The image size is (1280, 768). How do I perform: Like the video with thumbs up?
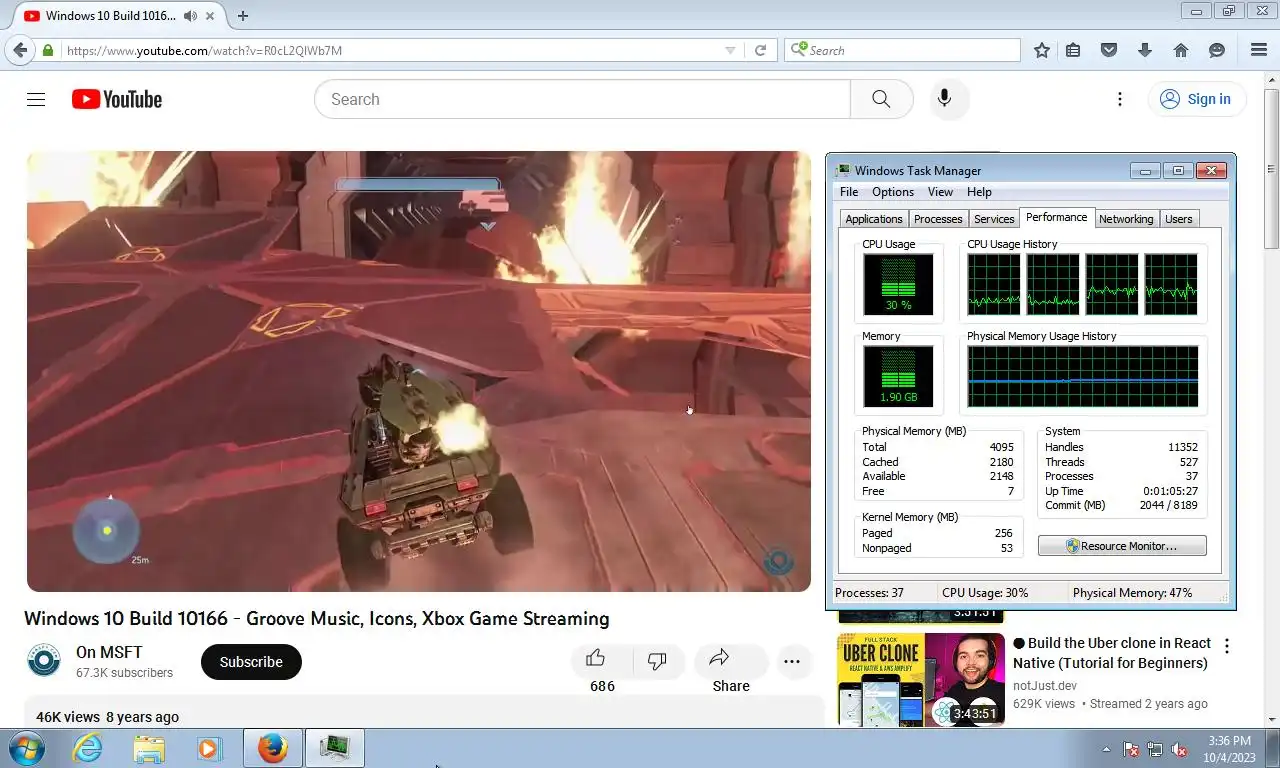coord(596,659)
